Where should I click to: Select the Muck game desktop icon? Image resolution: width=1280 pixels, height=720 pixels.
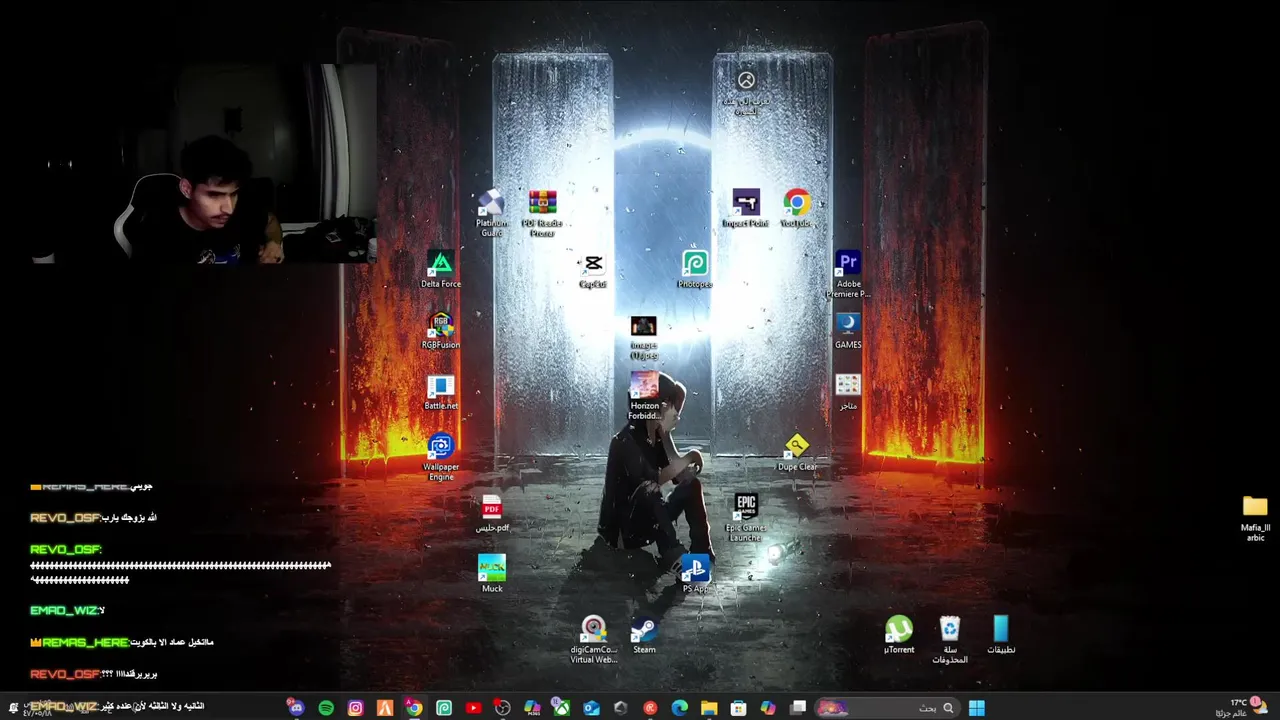pyautogui.click(x=492, y=575)
